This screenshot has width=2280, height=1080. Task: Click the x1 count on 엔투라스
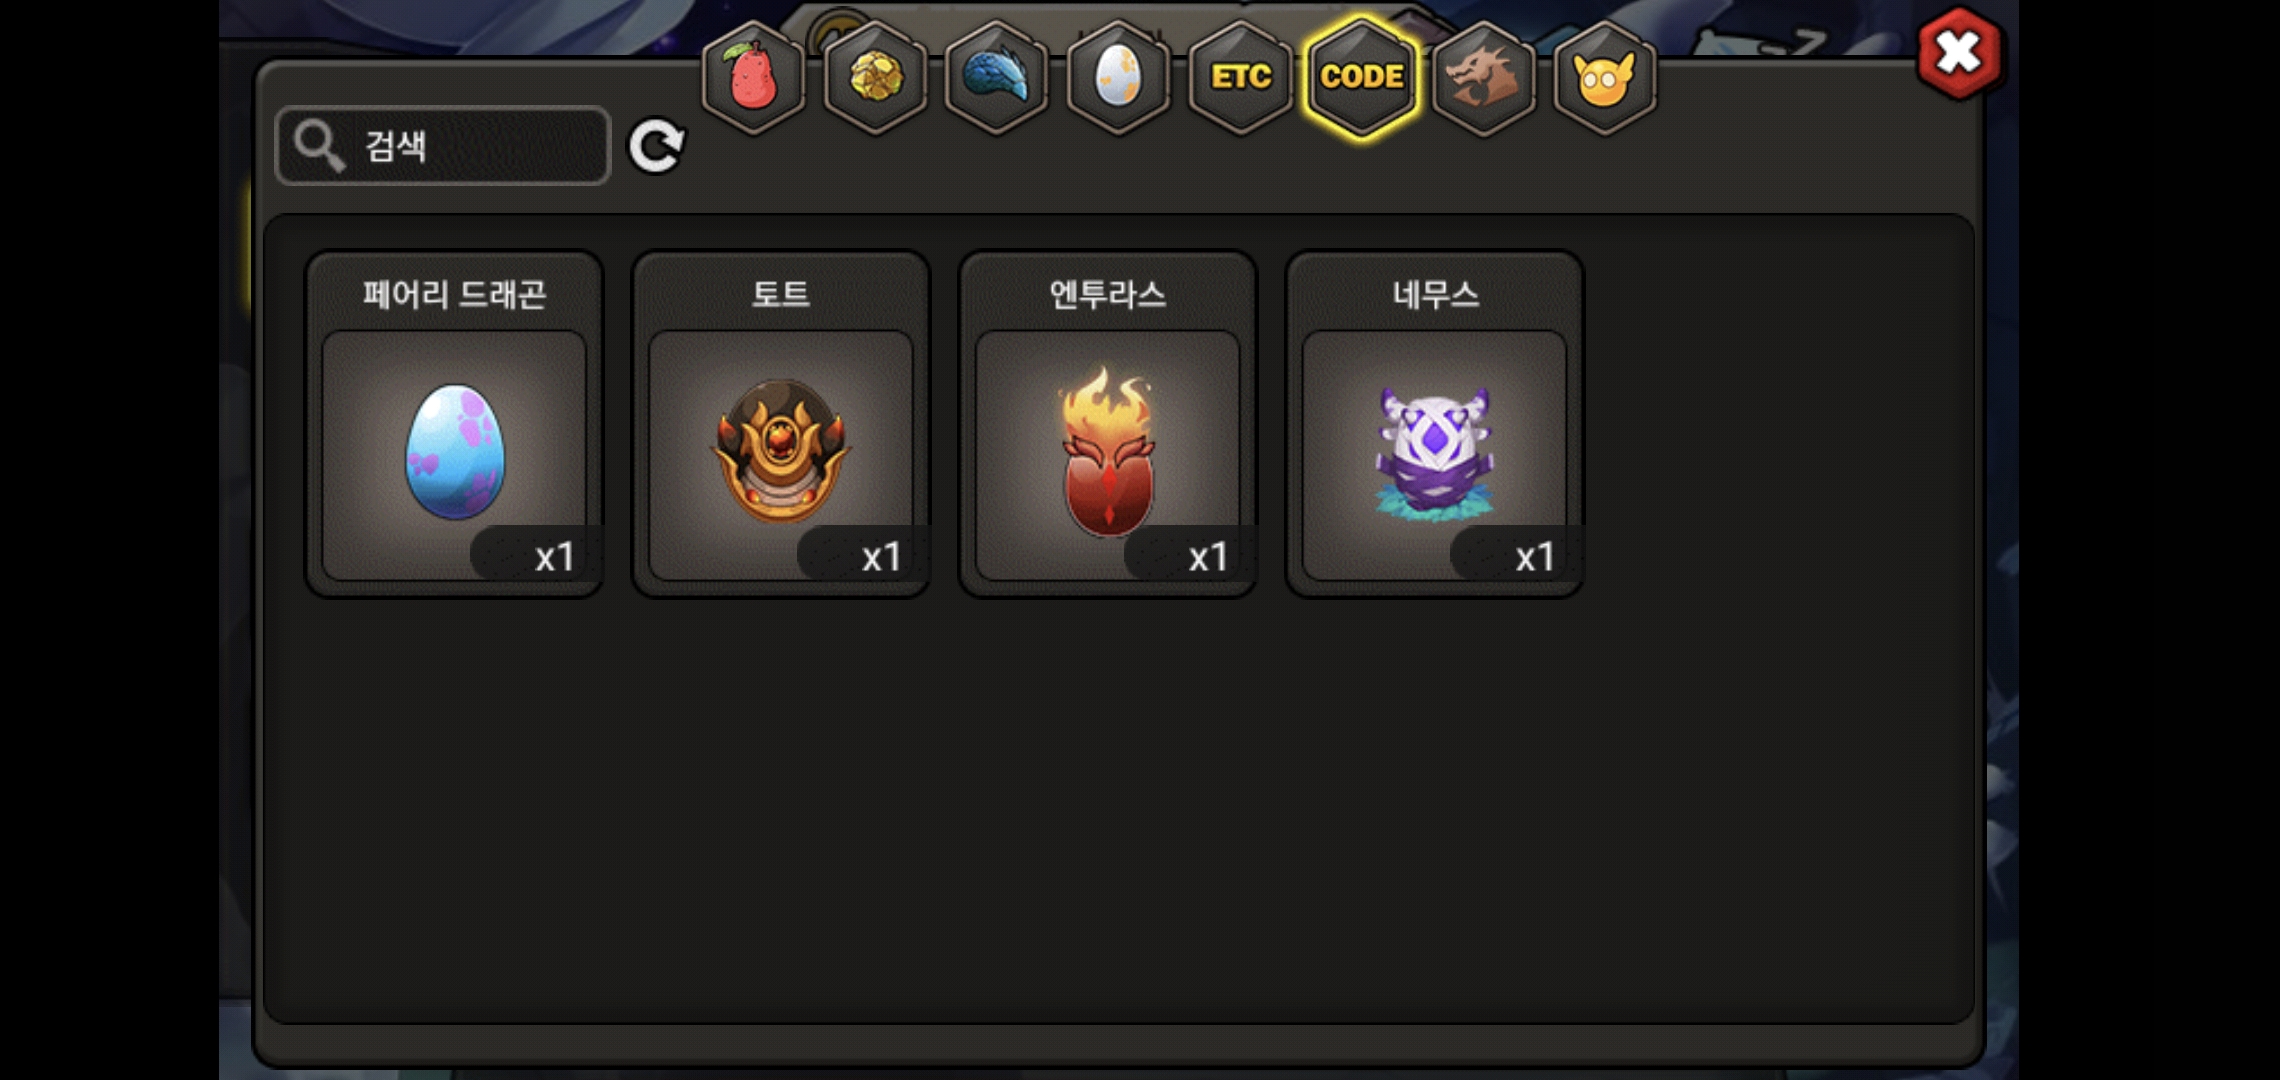coord(1208,557)
